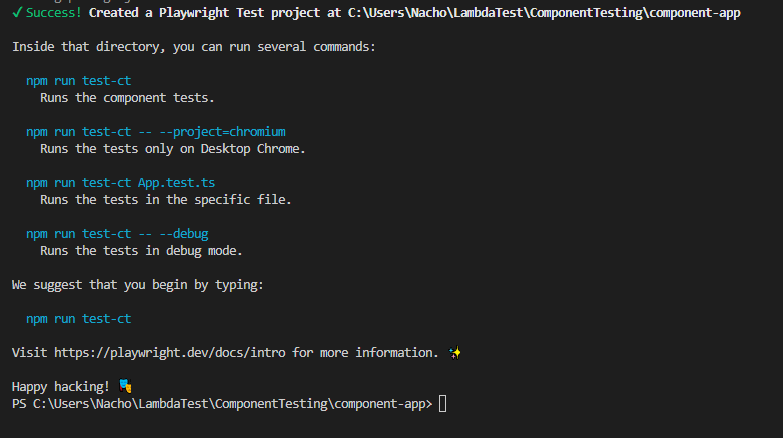Viewport: 783px width, 438px height.
Task: Click the 'Runs the component tests.' description
Action: tap(128, 98)
